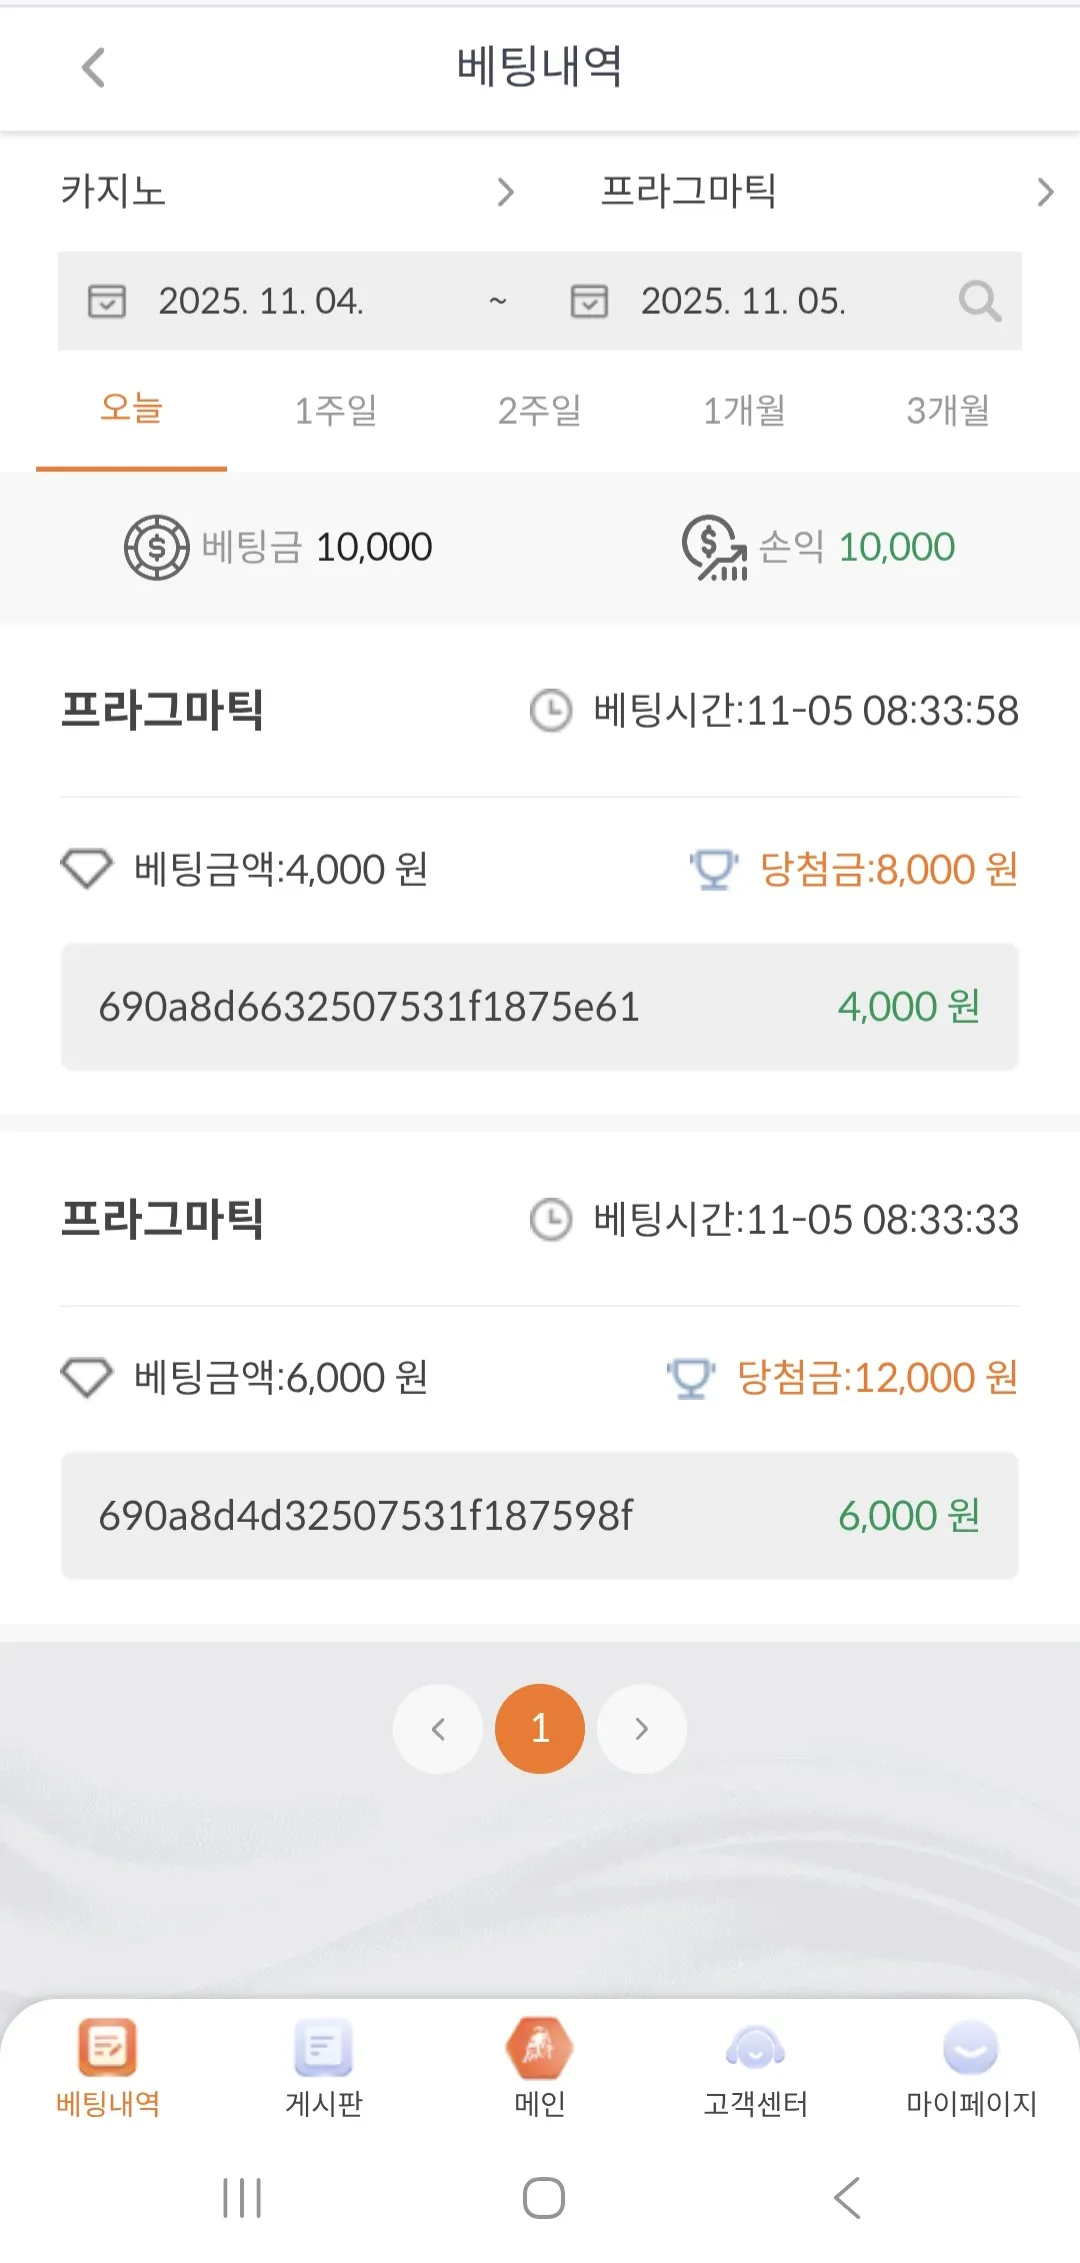This screenshot has width=1080, height=2263.
Task: Expand the 카지노 category selector
Action: (290, 191)
